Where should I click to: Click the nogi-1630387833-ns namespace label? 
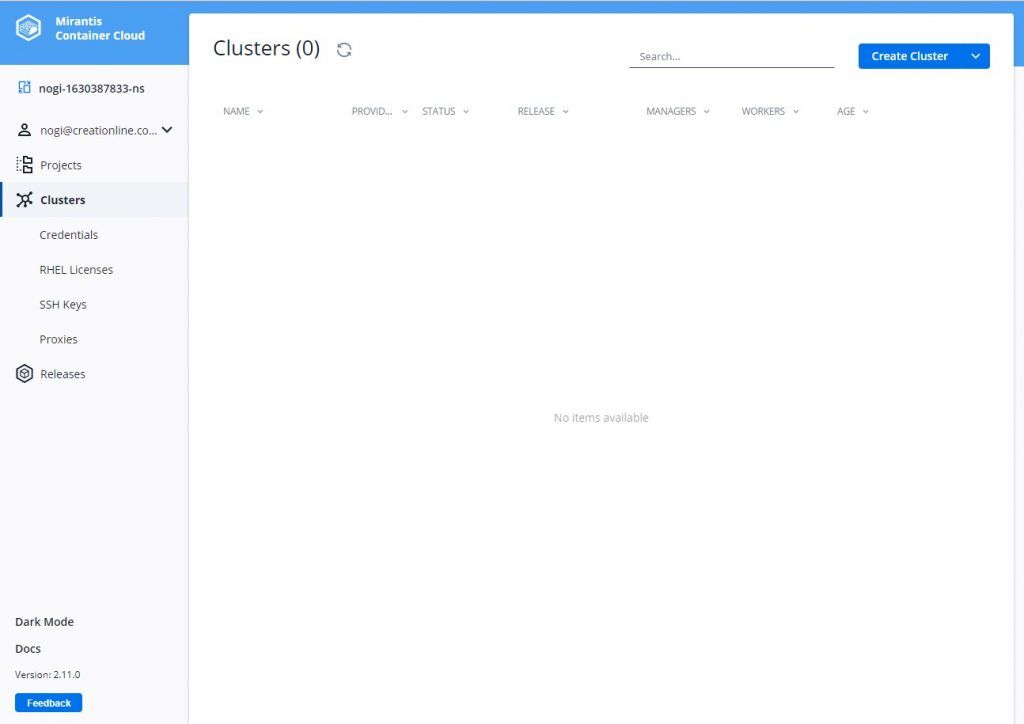[x=91, y=88]
